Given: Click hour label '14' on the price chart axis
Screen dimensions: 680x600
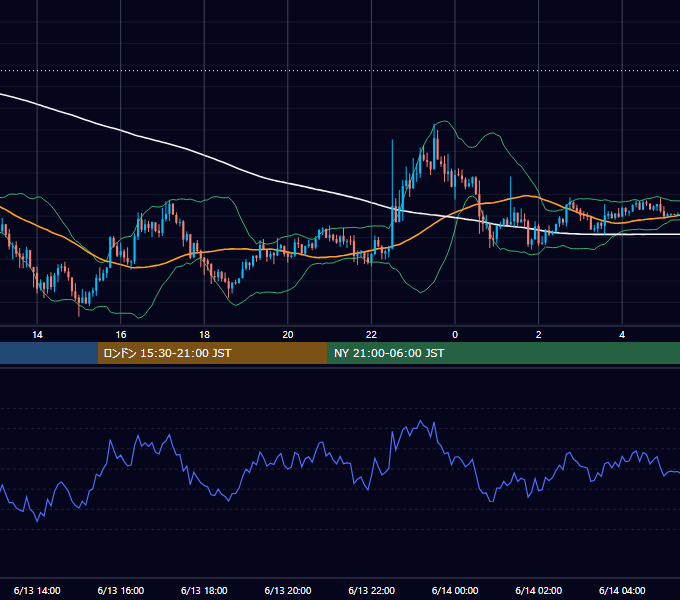Looking at the screenshot, I should [x=37, y=335].
